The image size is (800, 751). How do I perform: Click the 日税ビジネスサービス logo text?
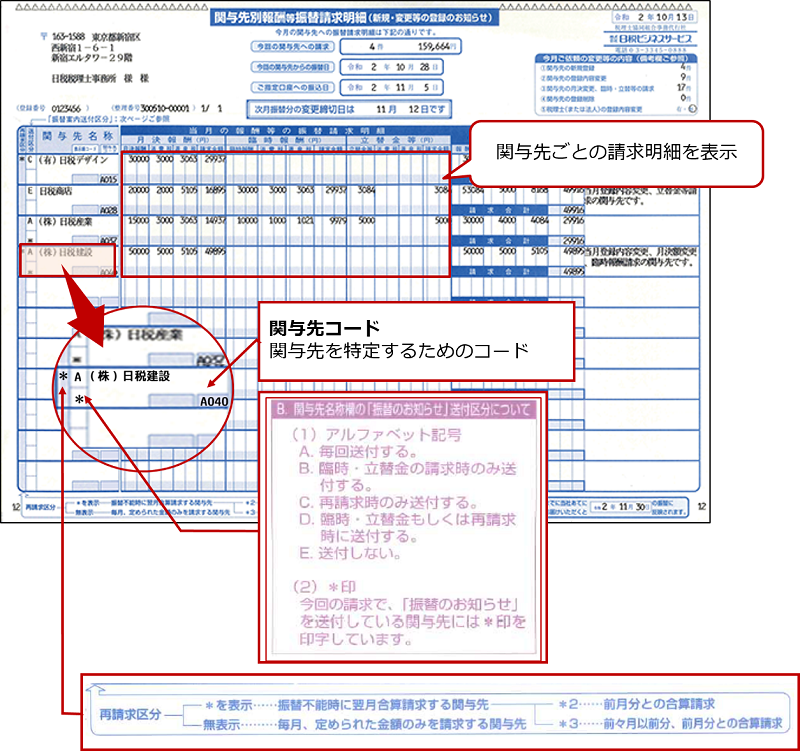pos(651,39)
